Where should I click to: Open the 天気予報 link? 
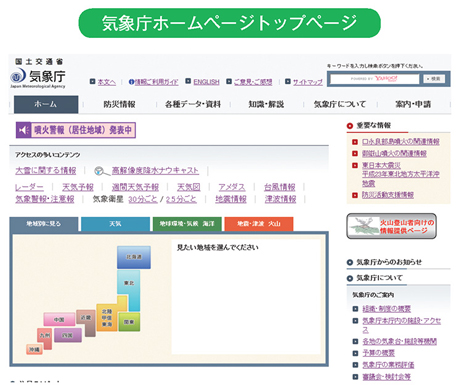click(78, 187)
